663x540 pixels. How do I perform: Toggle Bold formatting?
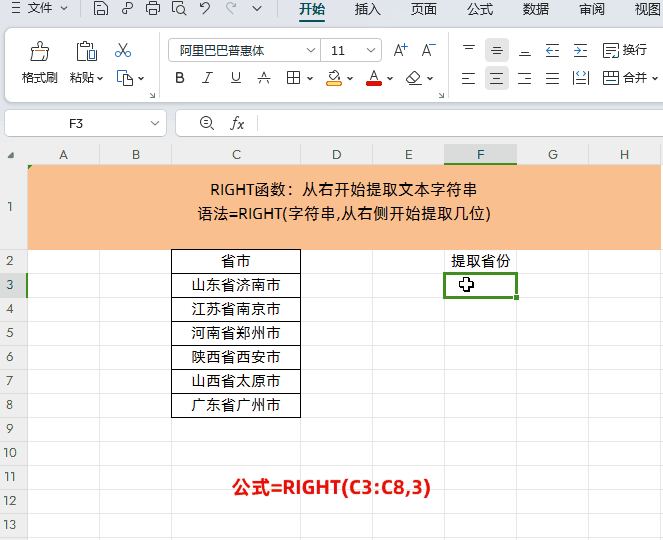tap(180, 78)
